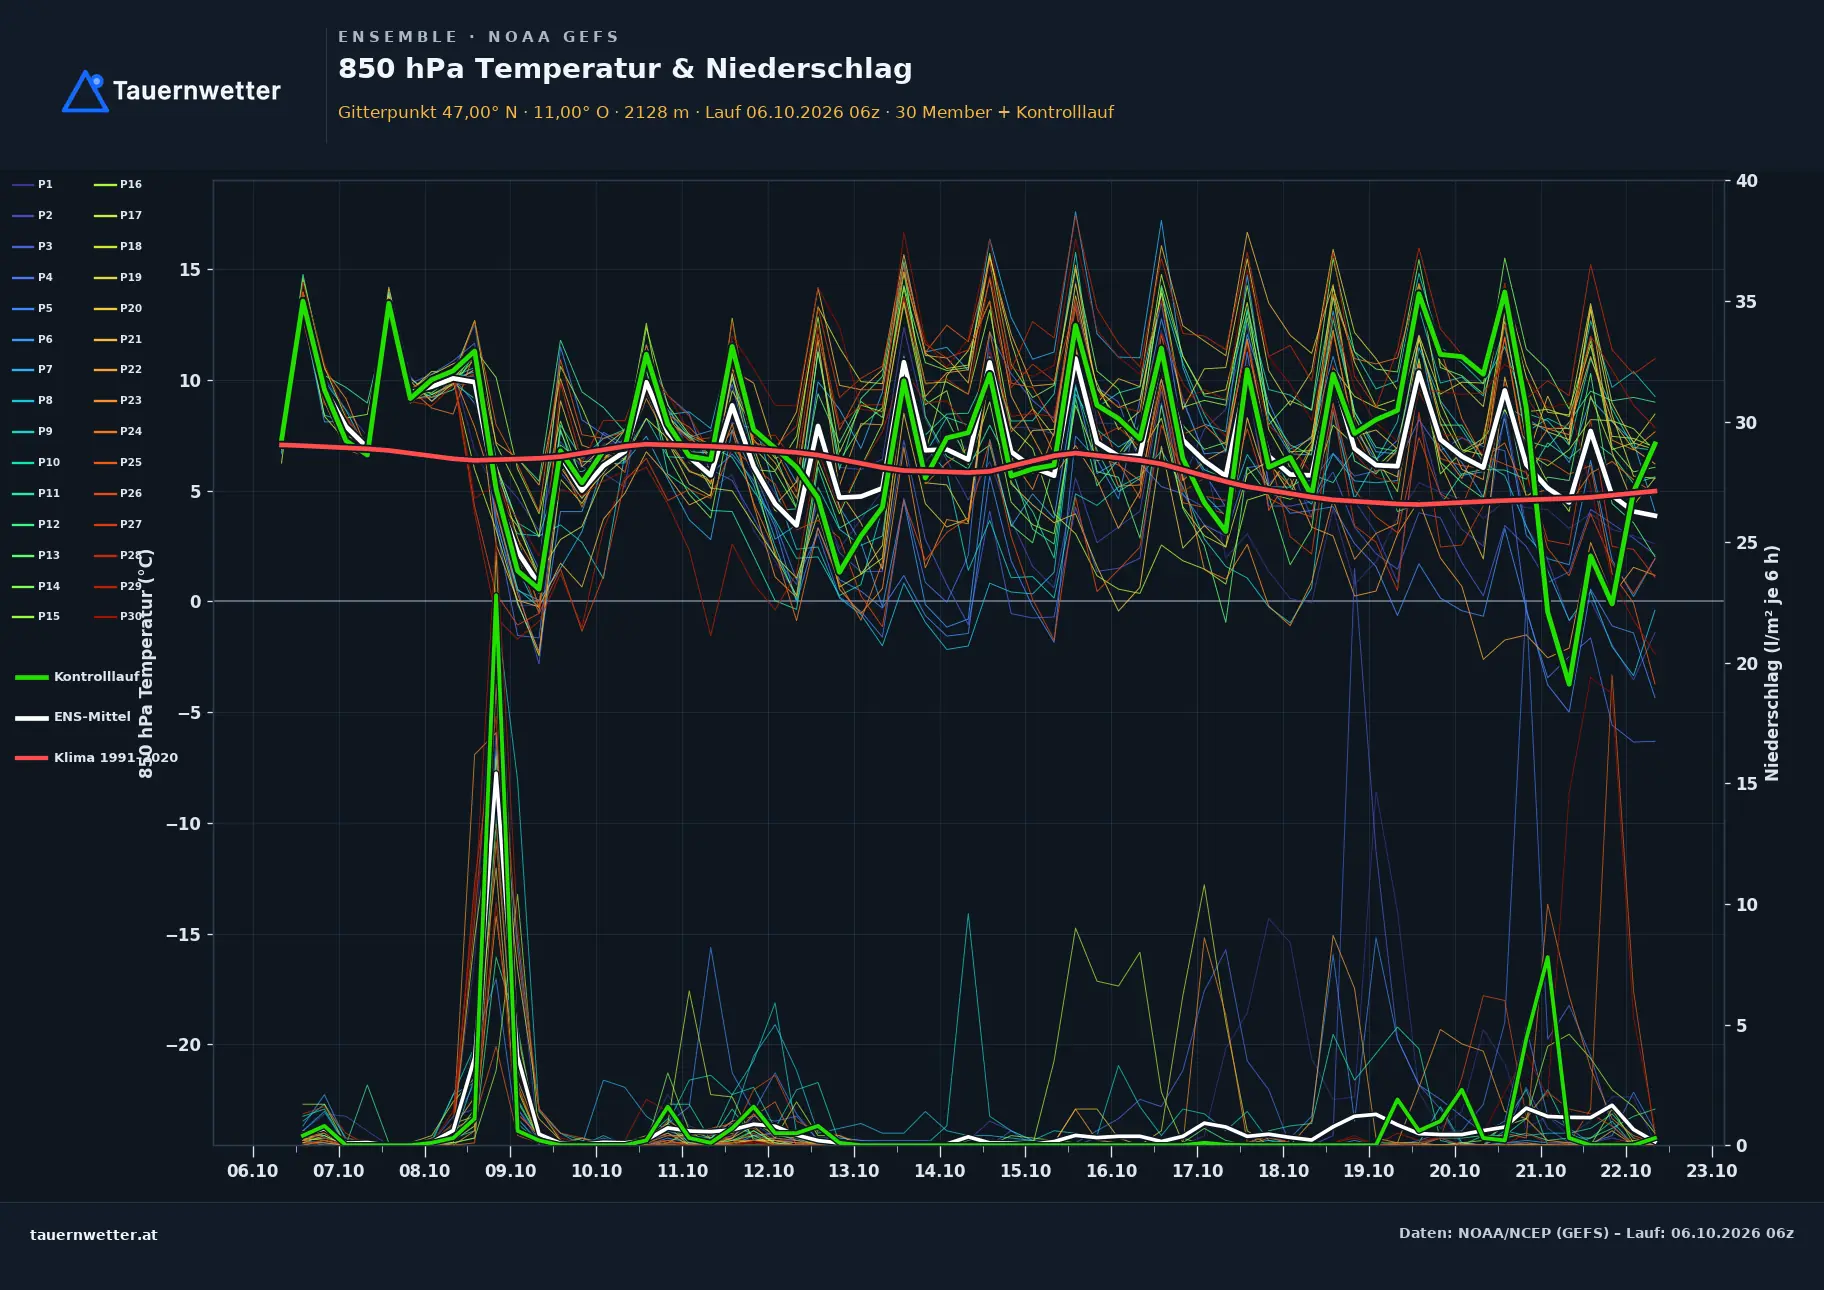Select the P12 legend entry
1824x1290 pixels.
[x=36, y=525]
